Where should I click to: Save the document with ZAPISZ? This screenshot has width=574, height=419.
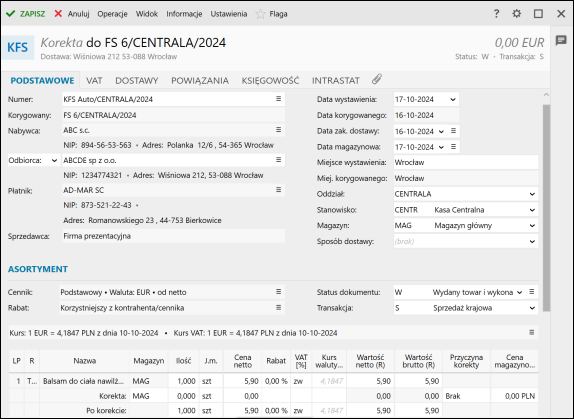point(26,14)
